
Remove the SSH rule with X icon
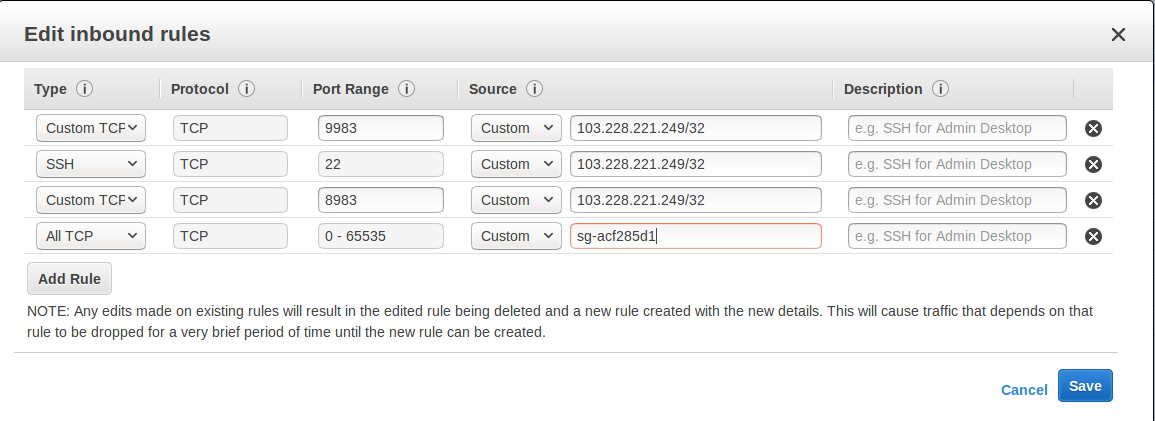click(1093, 164)
